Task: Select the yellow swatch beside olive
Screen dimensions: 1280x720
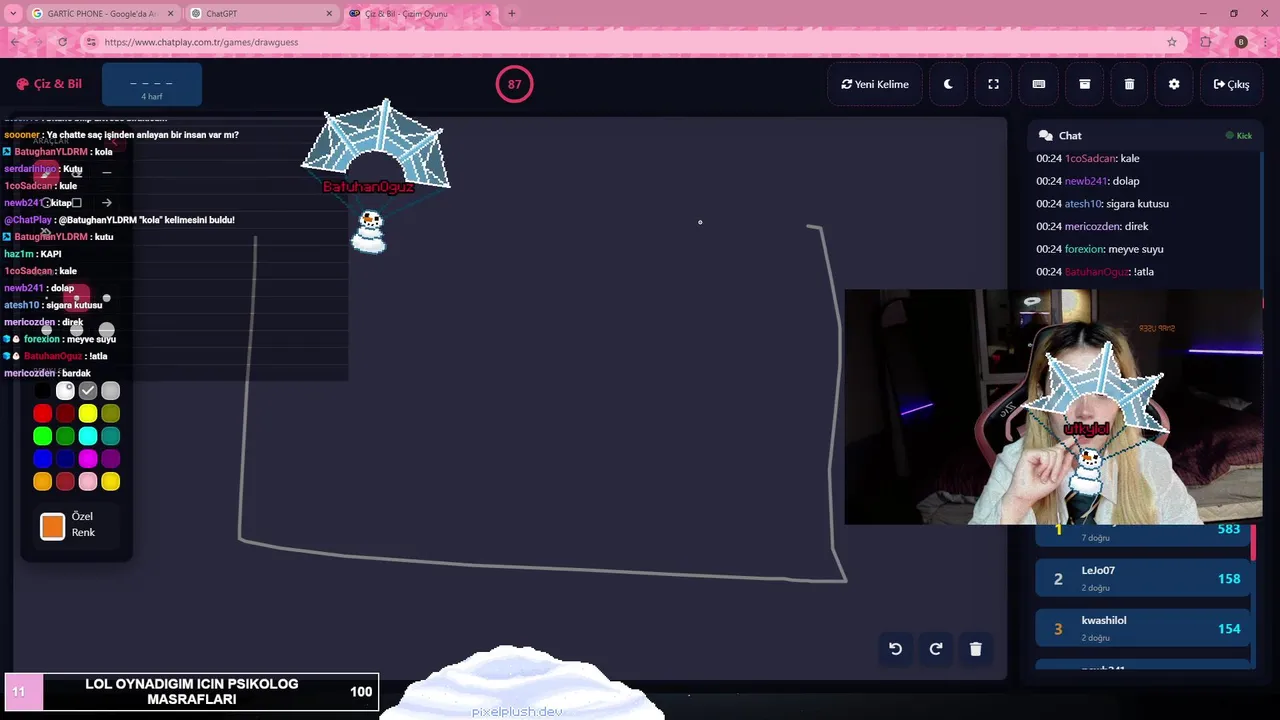Action: (x=88, y=413)
